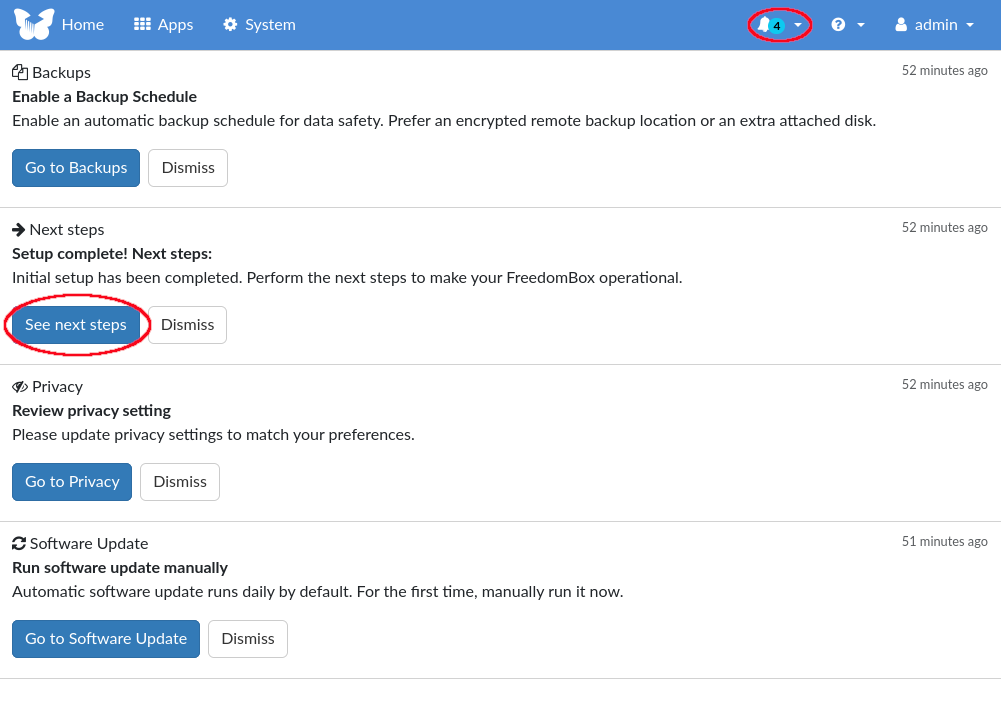Click the help question mark icon

[x=838, y=25]
